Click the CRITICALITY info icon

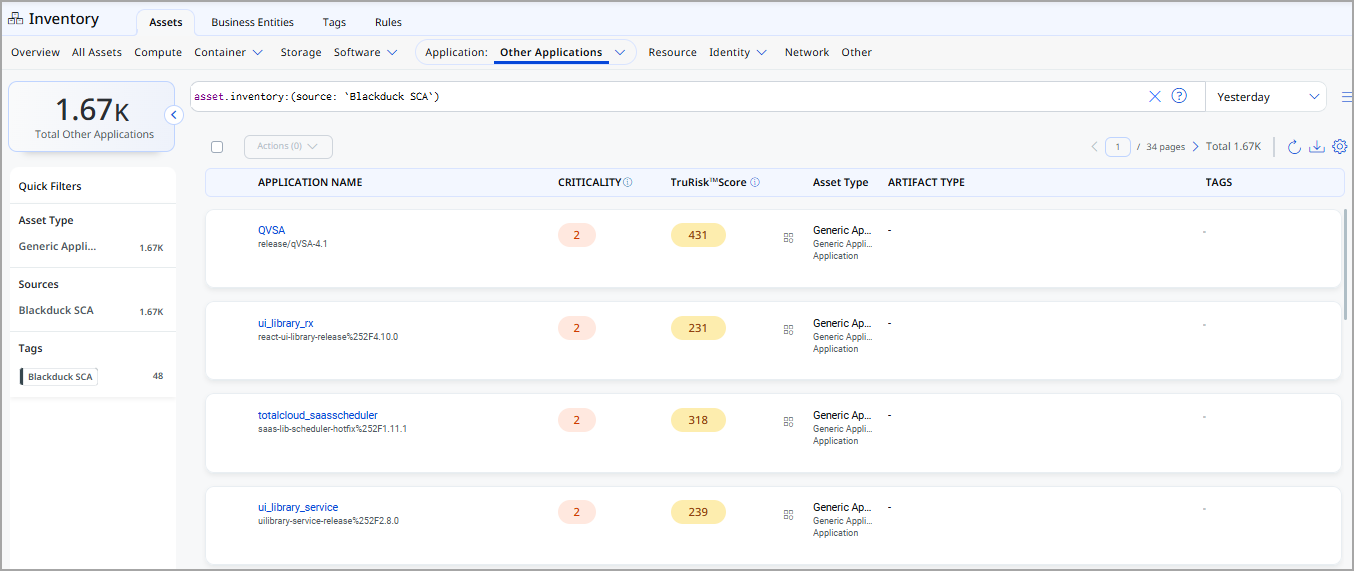(x=628, y=183)
